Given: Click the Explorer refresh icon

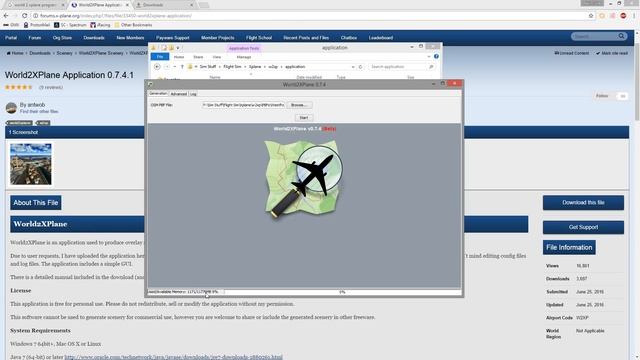Looking at the screenshot, I should (x=360, y=67).
